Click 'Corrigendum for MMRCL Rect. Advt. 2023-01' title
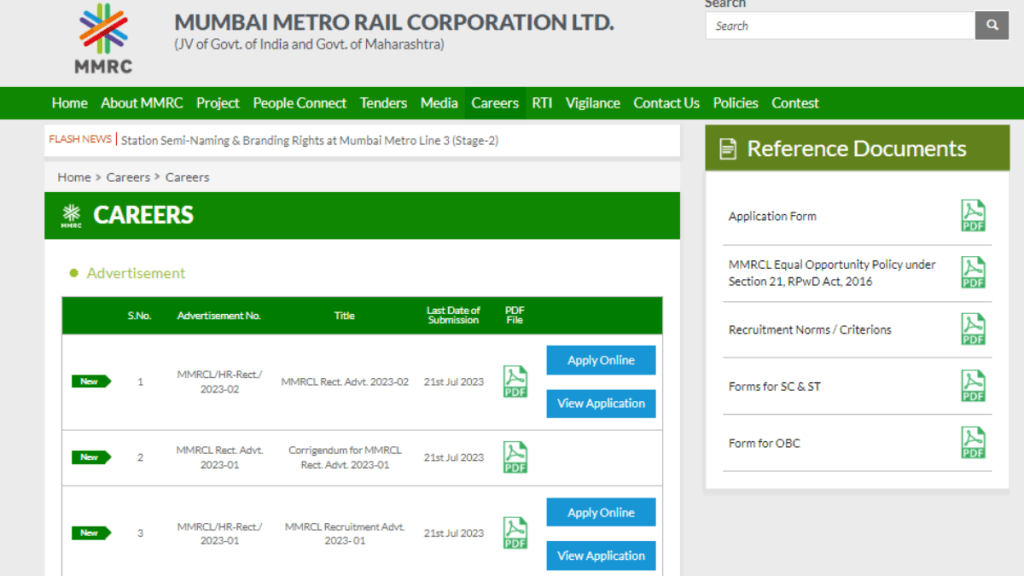Viewport: 1024px width, 576px height. 345,457
